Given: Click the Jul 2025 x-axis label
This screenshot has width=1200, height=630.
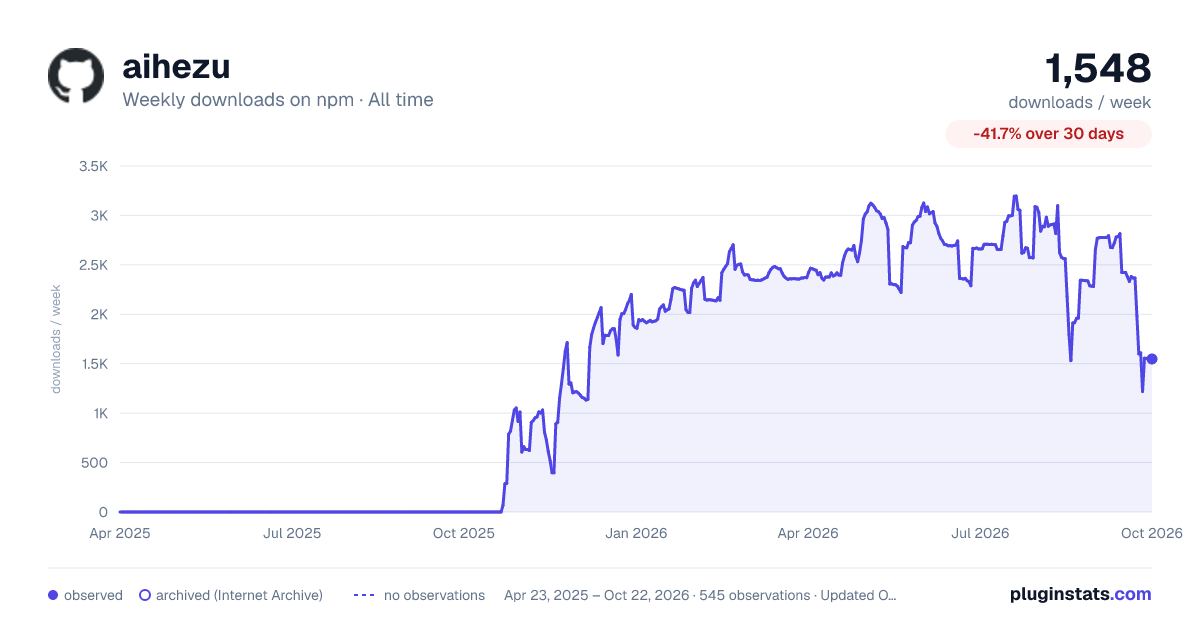Looking at the screenshot, I should (x=292, y=533).
